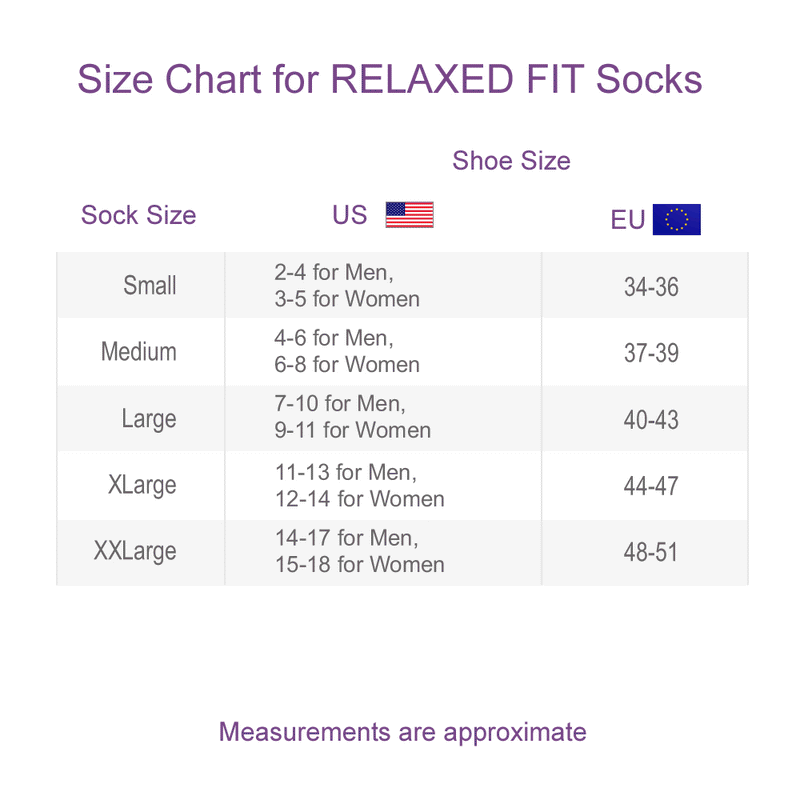Click the 40-43 EU size cell
Viewport: 800px width, 800px height.
[x=651, y=420]
